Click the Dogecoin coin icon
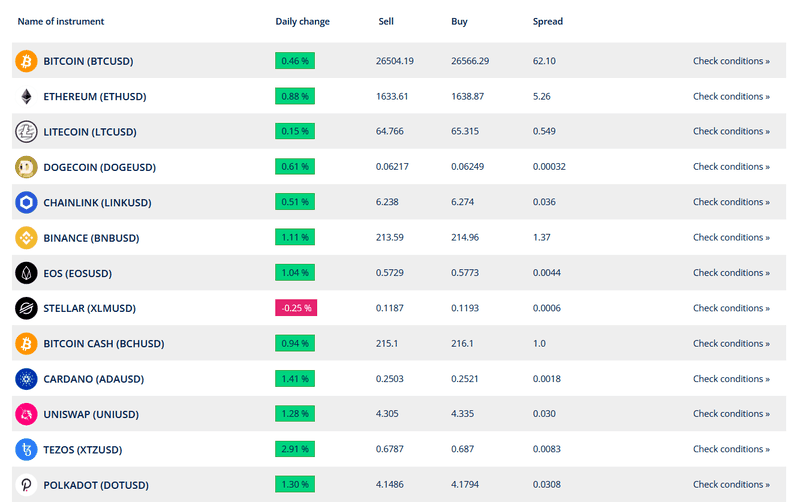This screenshot has width=800, height=502. pyautogui.click(x=26, y=167)
